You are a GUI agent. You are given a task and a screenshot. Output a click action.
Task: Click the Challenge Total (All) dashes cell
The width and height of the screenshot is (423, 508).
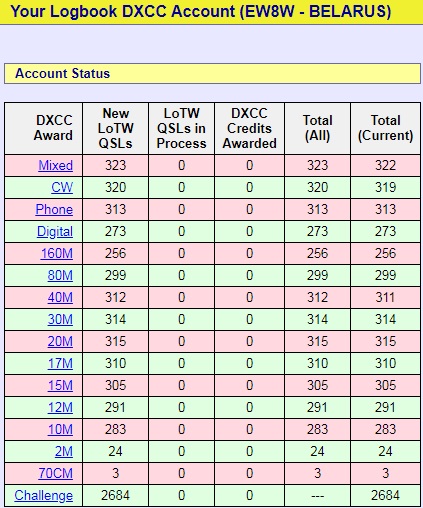317,496
